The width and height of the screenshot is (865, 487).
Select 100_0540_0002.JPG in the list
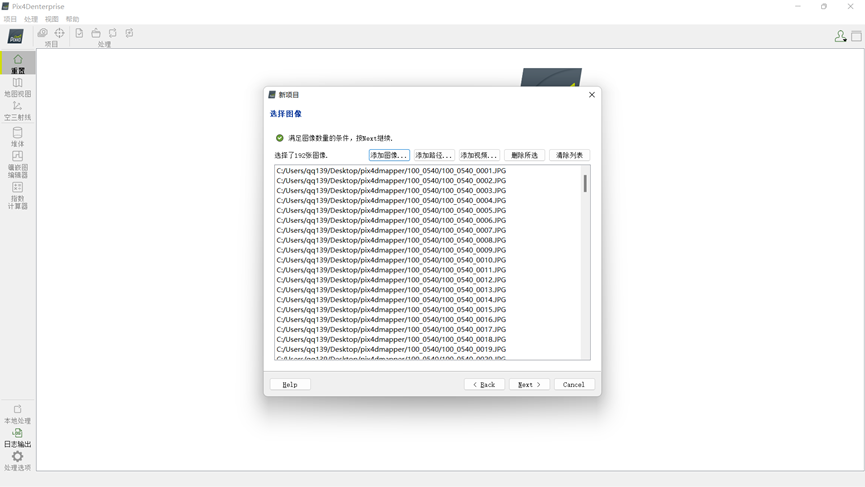click(x=391, y=181)
